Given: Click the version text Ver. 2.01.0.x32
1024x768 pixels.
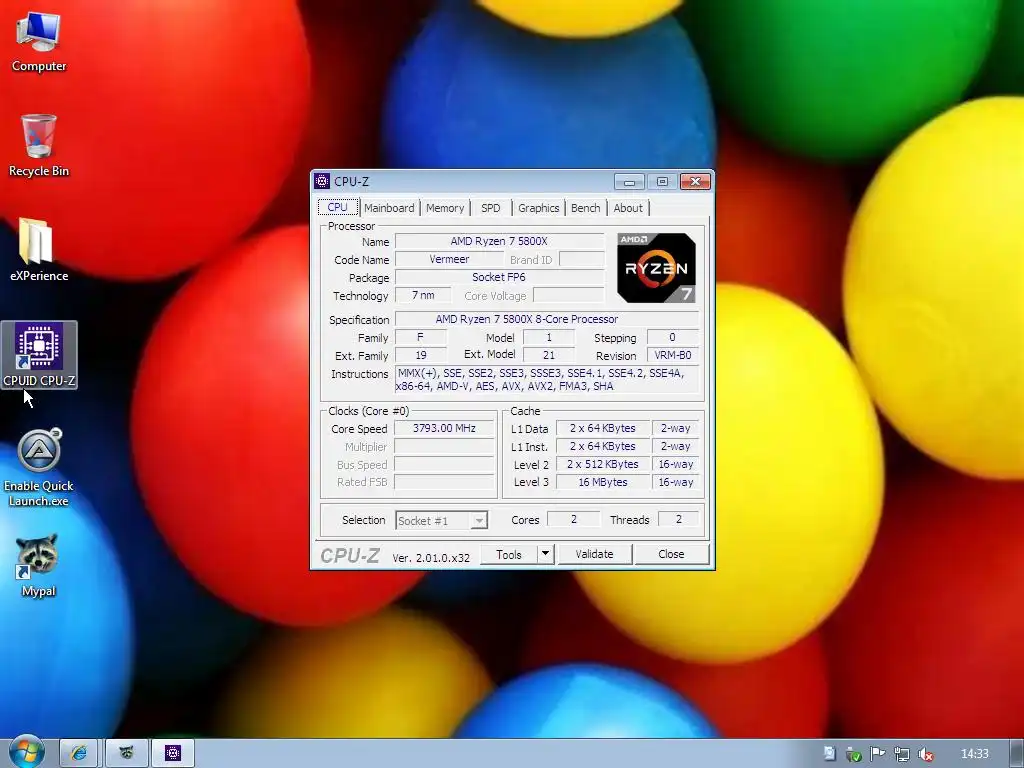Looking at the screenshot, I should (x=431, y=558).
